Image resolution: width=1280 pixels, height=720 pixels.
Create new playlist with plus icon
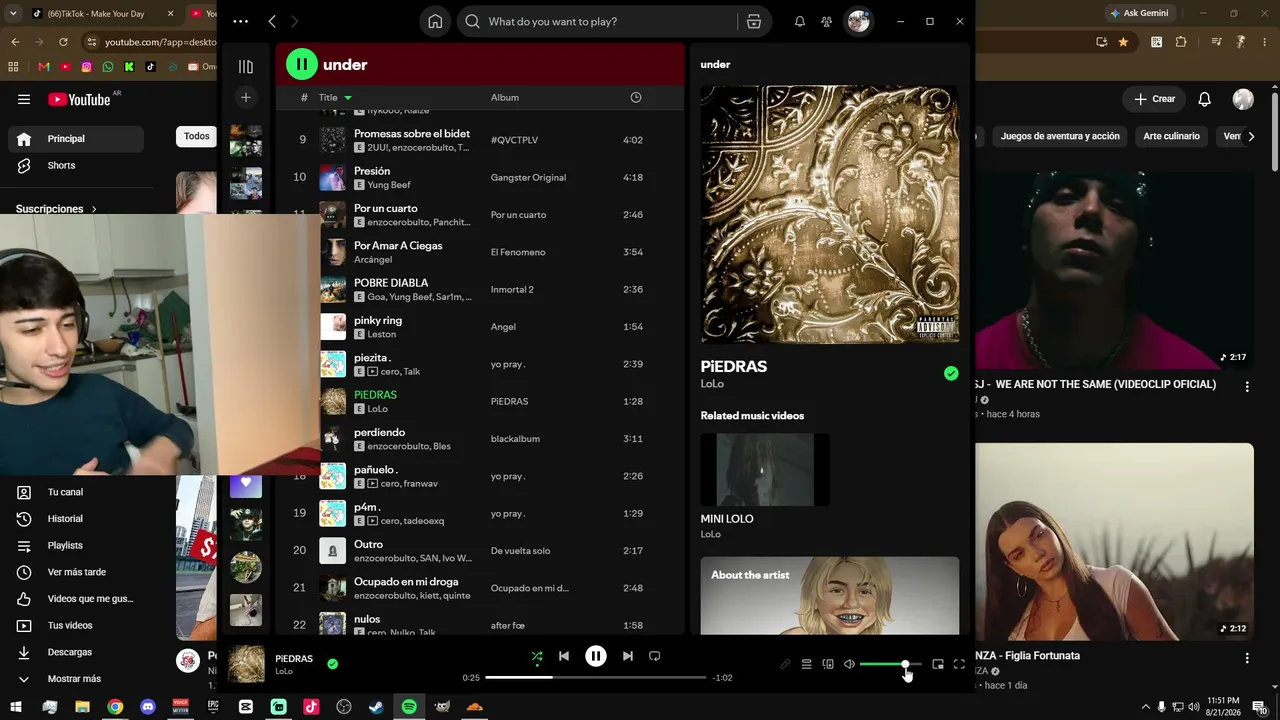coord(246,97)
